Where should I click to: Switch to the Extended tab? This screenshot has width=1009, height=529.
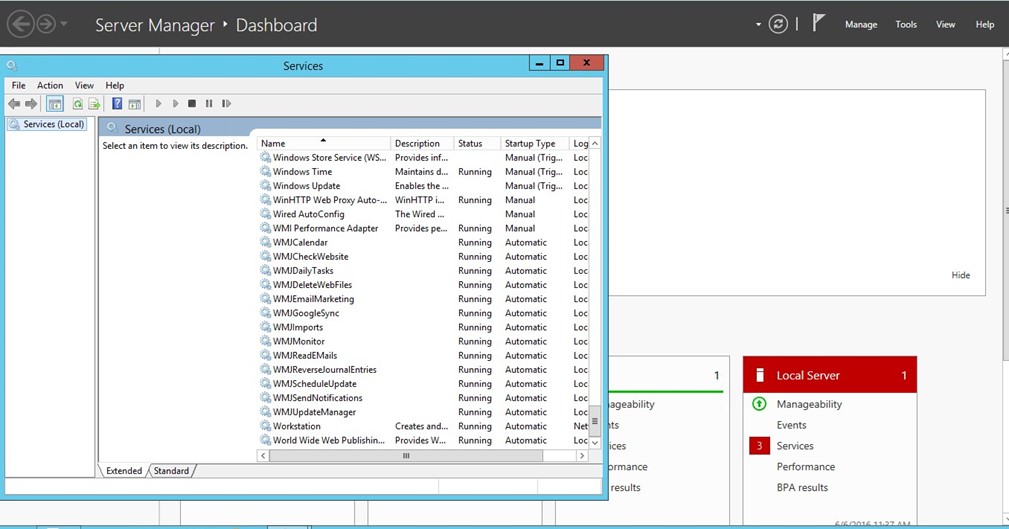124,470
